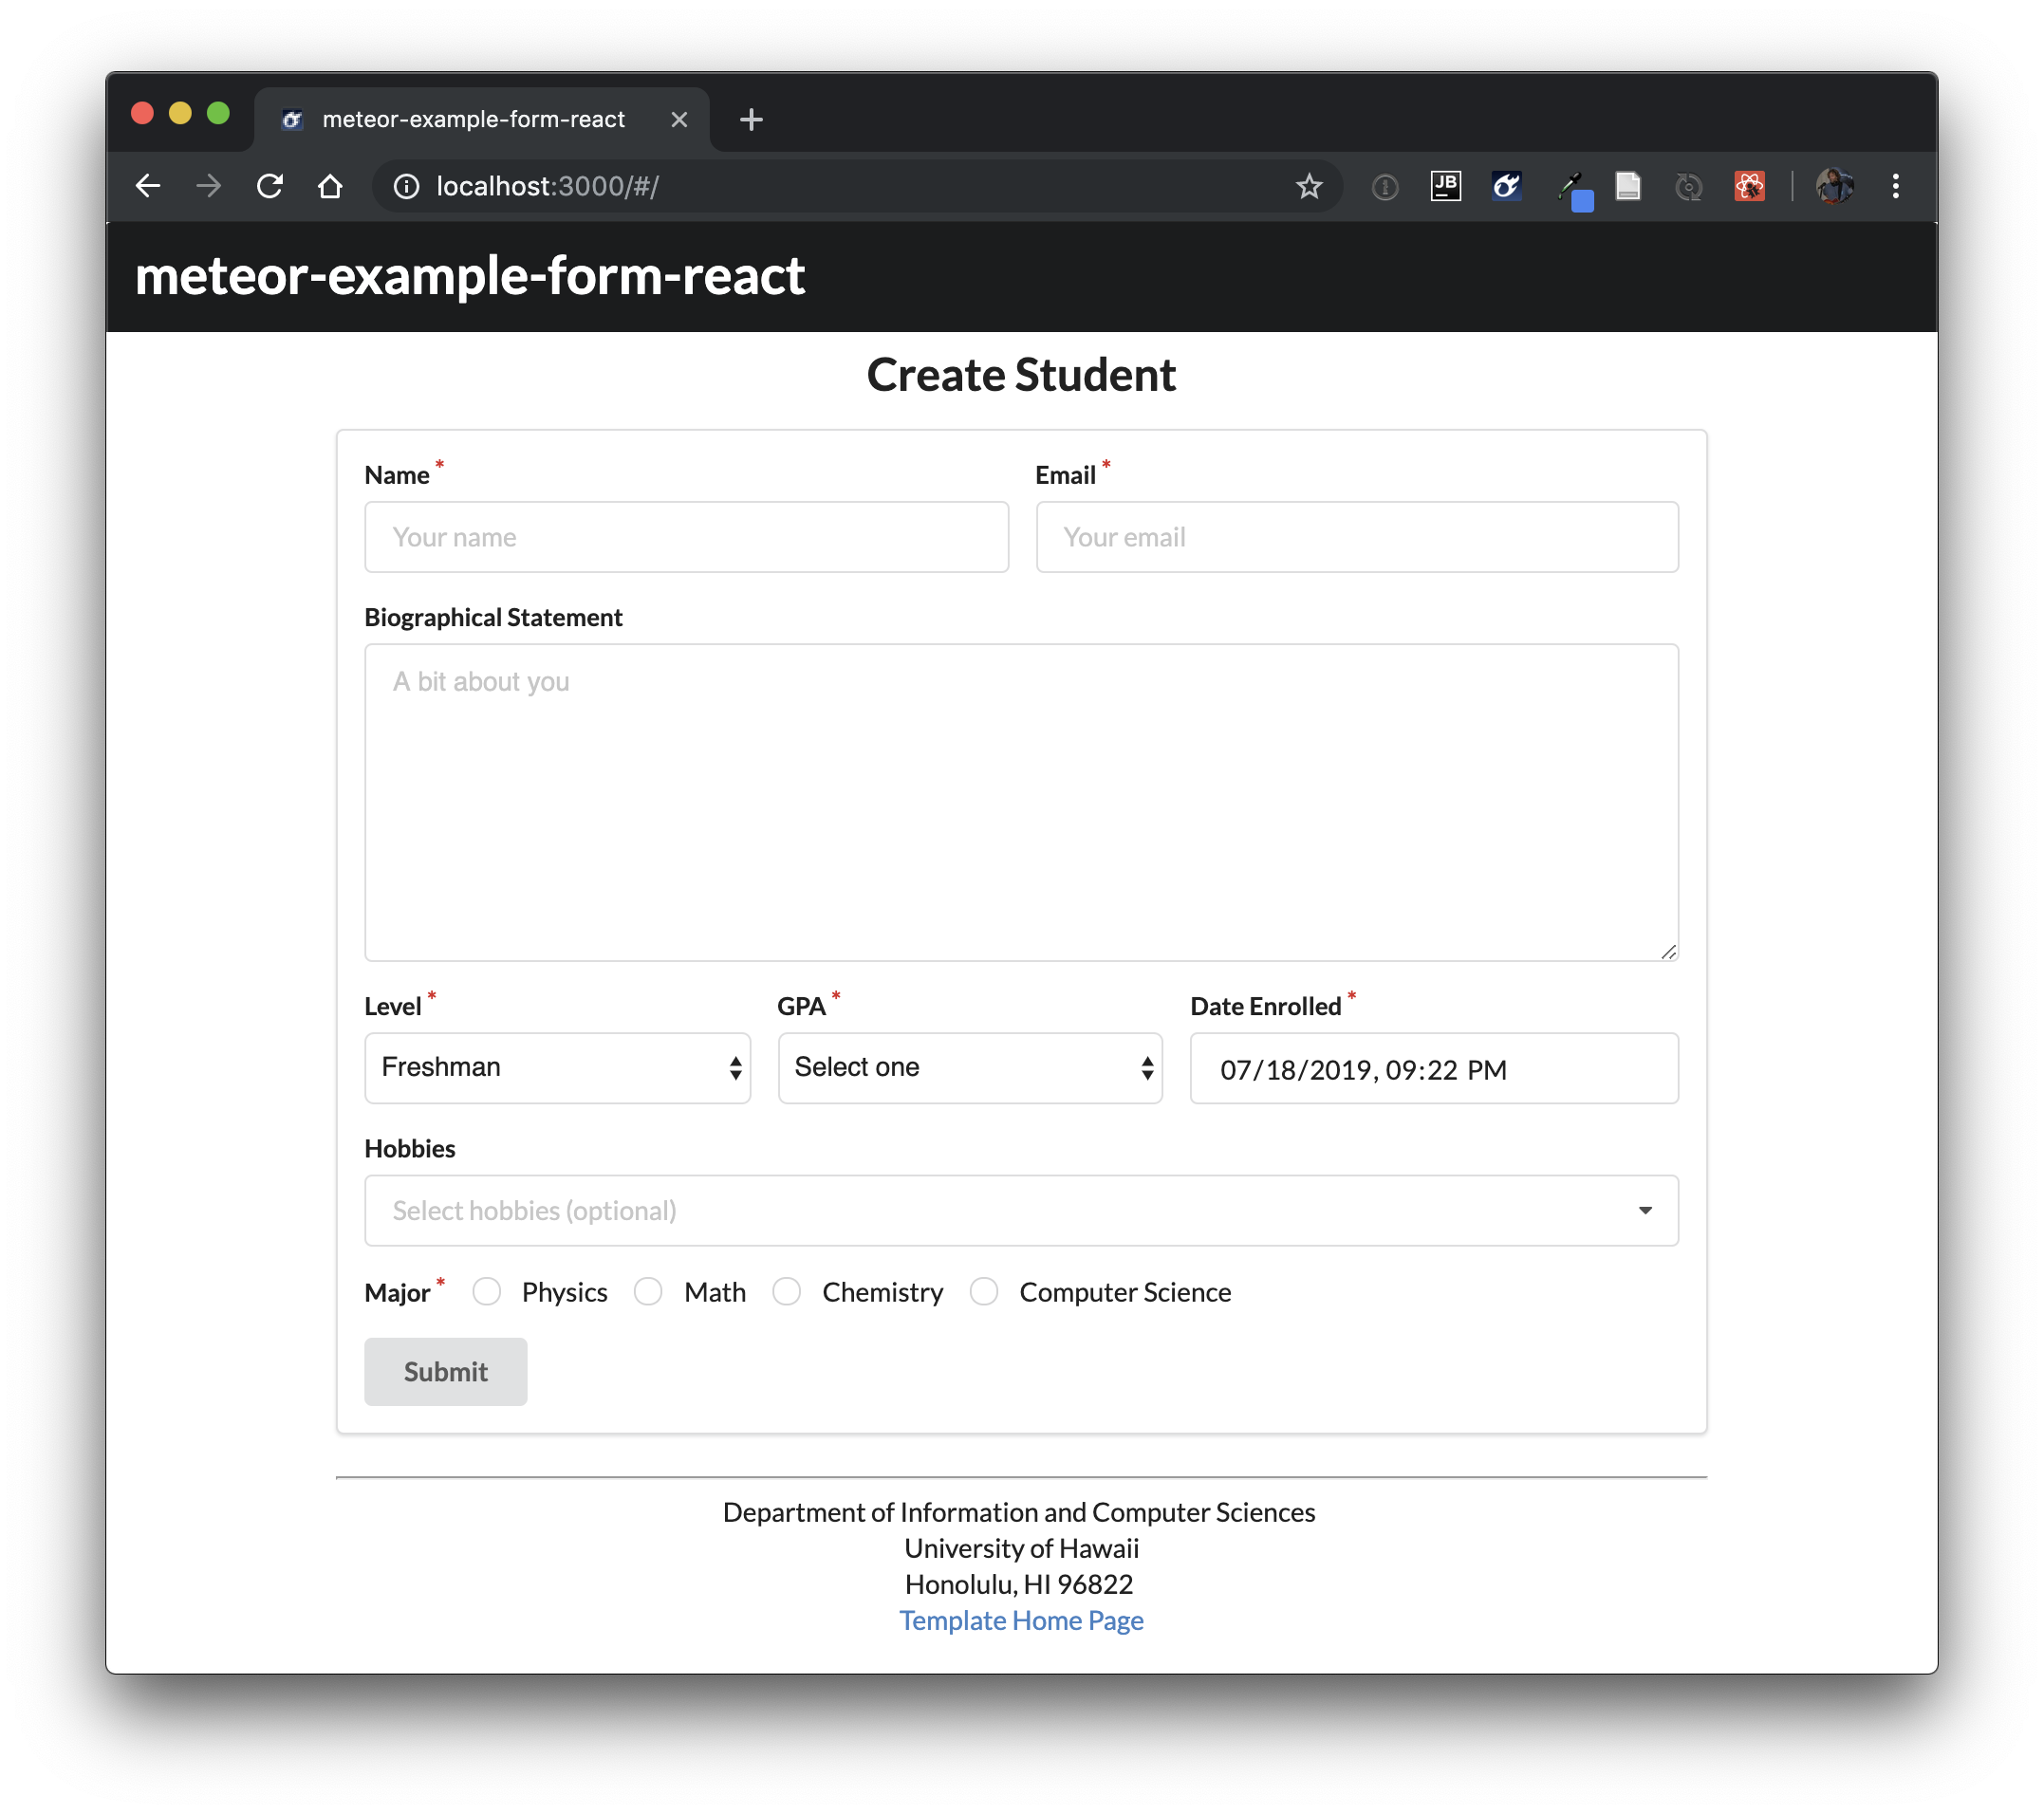
Task: Open the GPA Select one dropdown
Action: (x=969, y=1068)
